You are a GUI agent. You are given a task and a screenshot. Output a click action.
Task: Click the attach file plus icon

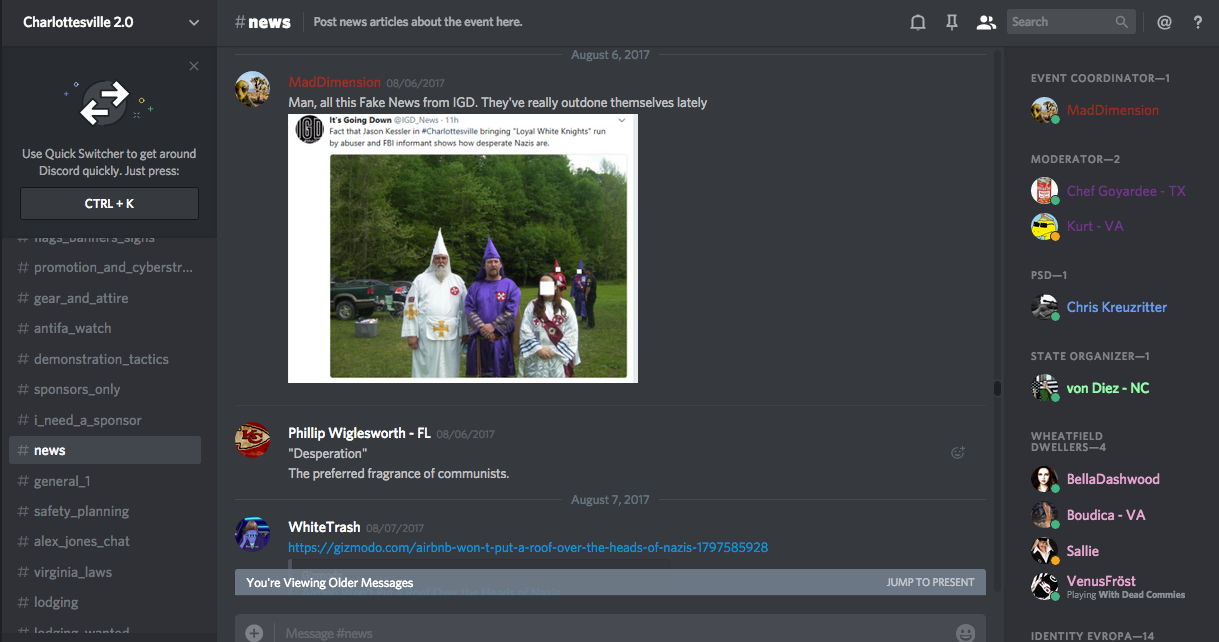(254, 632)
